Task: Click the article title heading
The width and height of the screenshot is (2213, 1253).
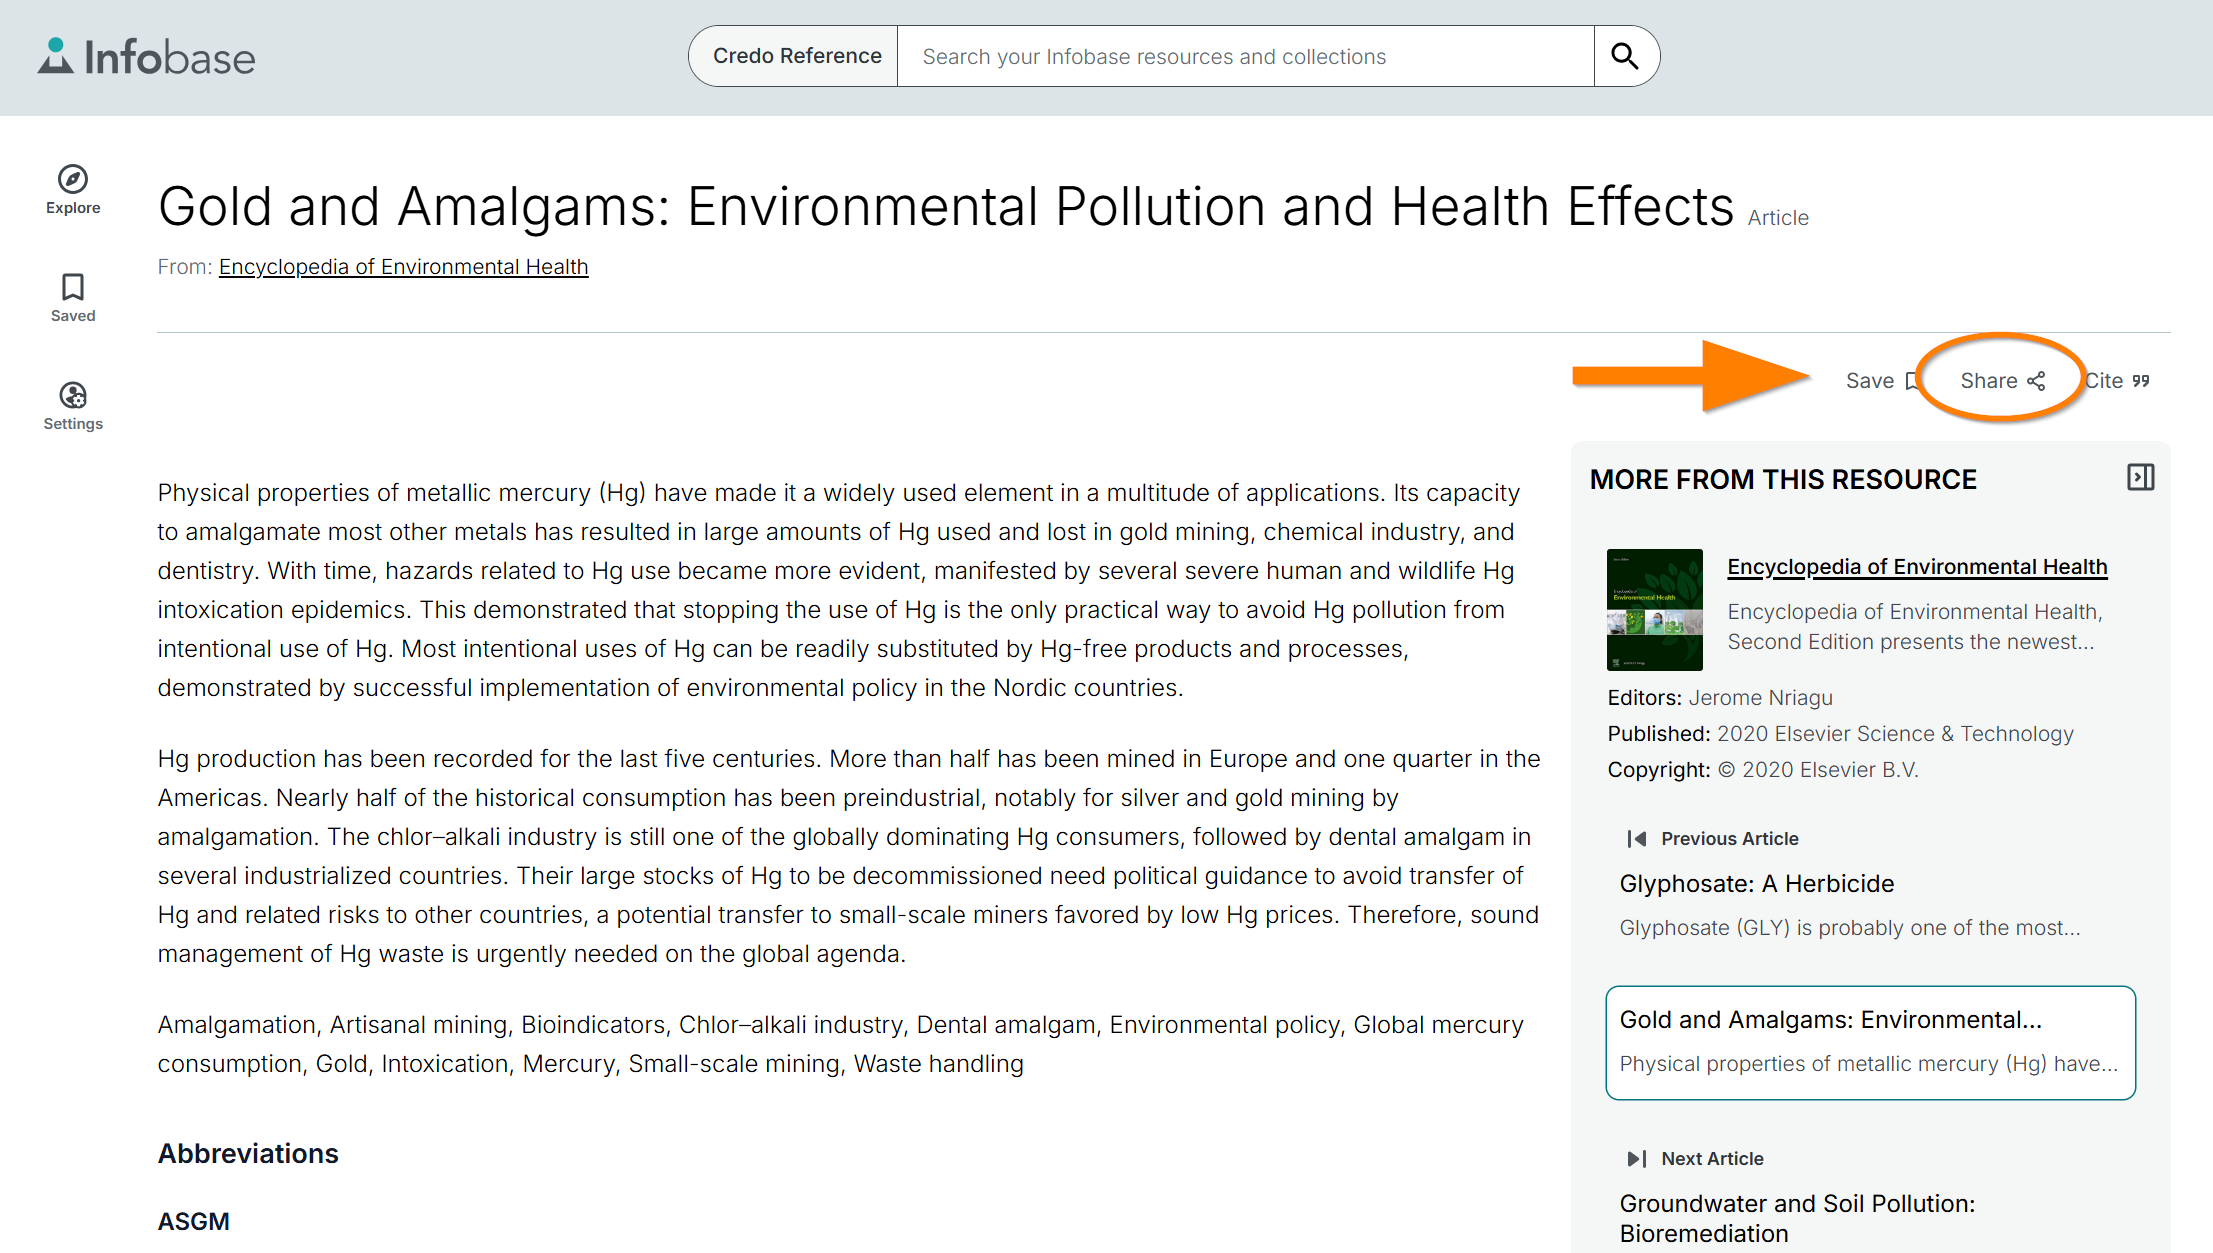Action: click(x=946, y=207)
